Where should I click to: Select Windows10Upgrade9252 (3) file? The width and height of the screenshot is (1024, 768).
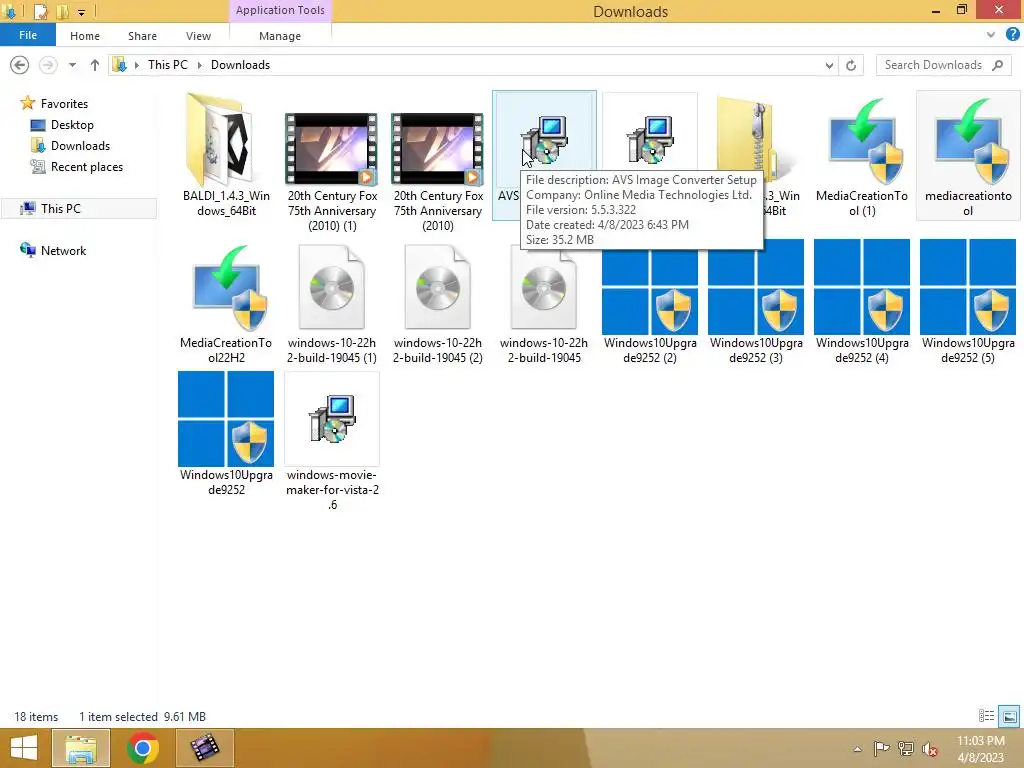click(x=756, y=302)
